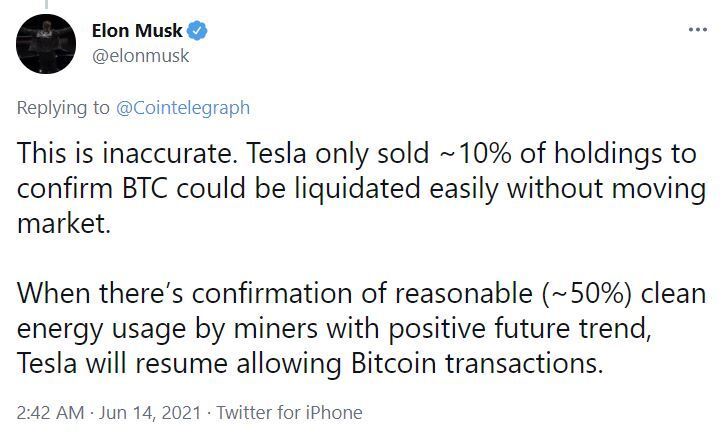
Task: Click the 'Bitcoin transactions.' ending phrase
Action: coord(477,364)
